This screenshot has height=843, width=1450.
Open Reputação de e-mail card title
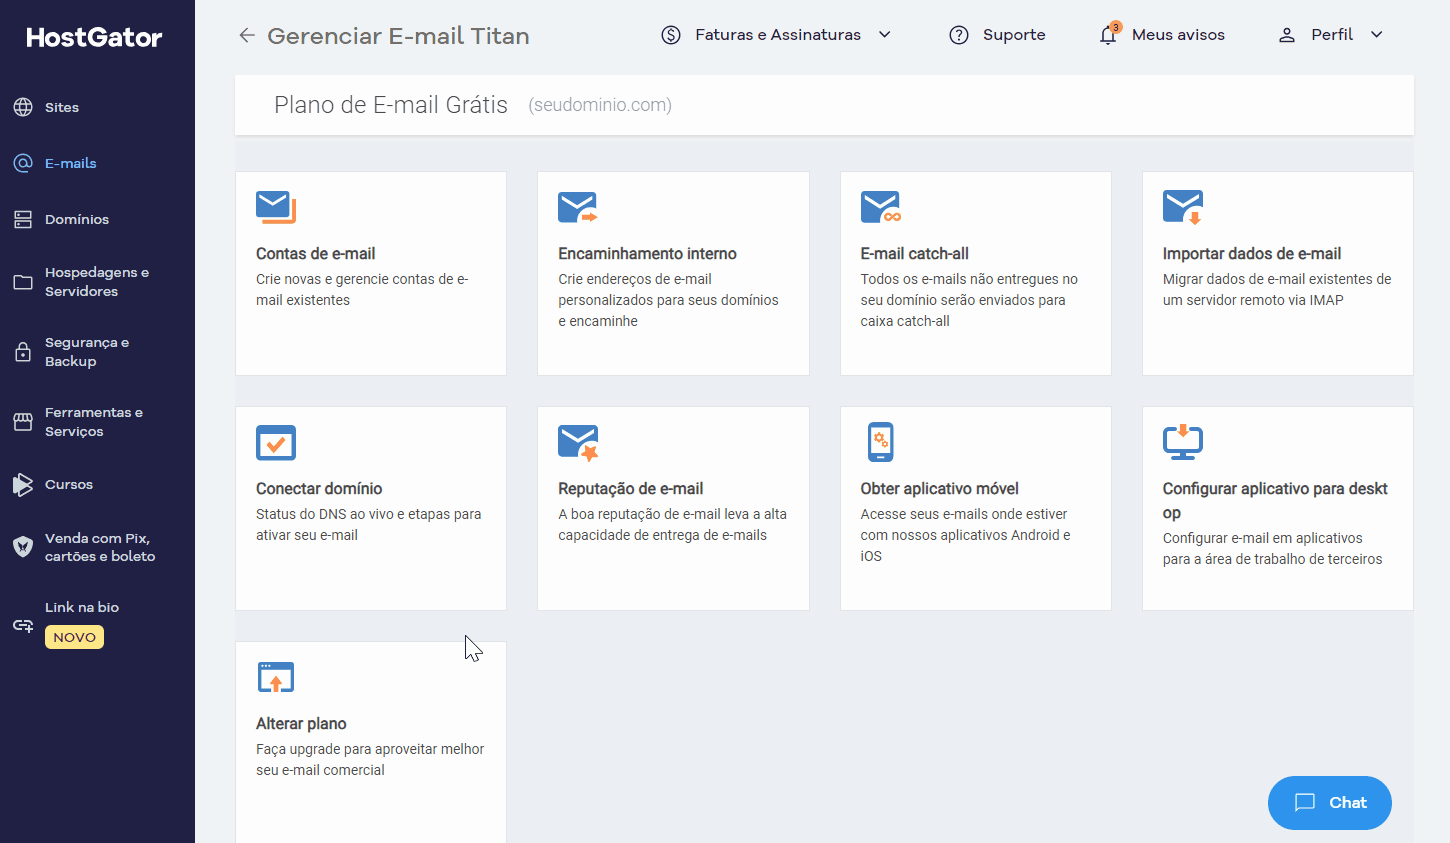pyautogui.click(x=630, y=489)
